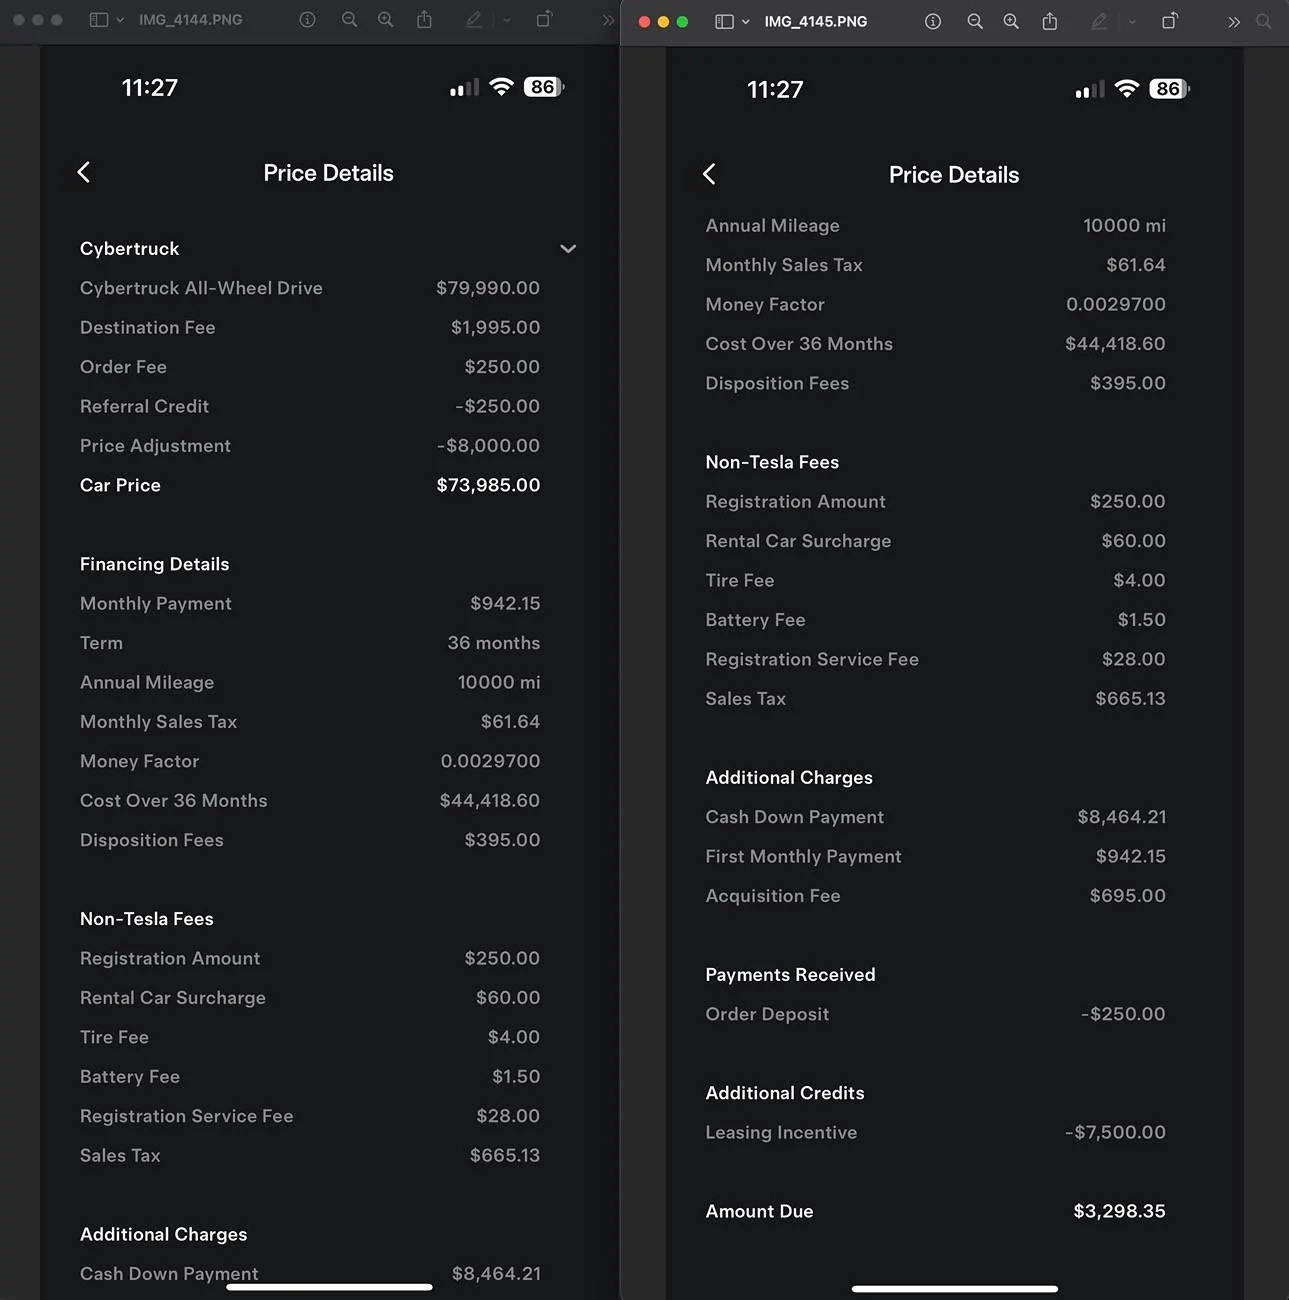The width and height of the screenshot is (1289, 1300).
Task: Click Cash Down Payment $8,464.21 in right window
Action: (x=935, y=817)
